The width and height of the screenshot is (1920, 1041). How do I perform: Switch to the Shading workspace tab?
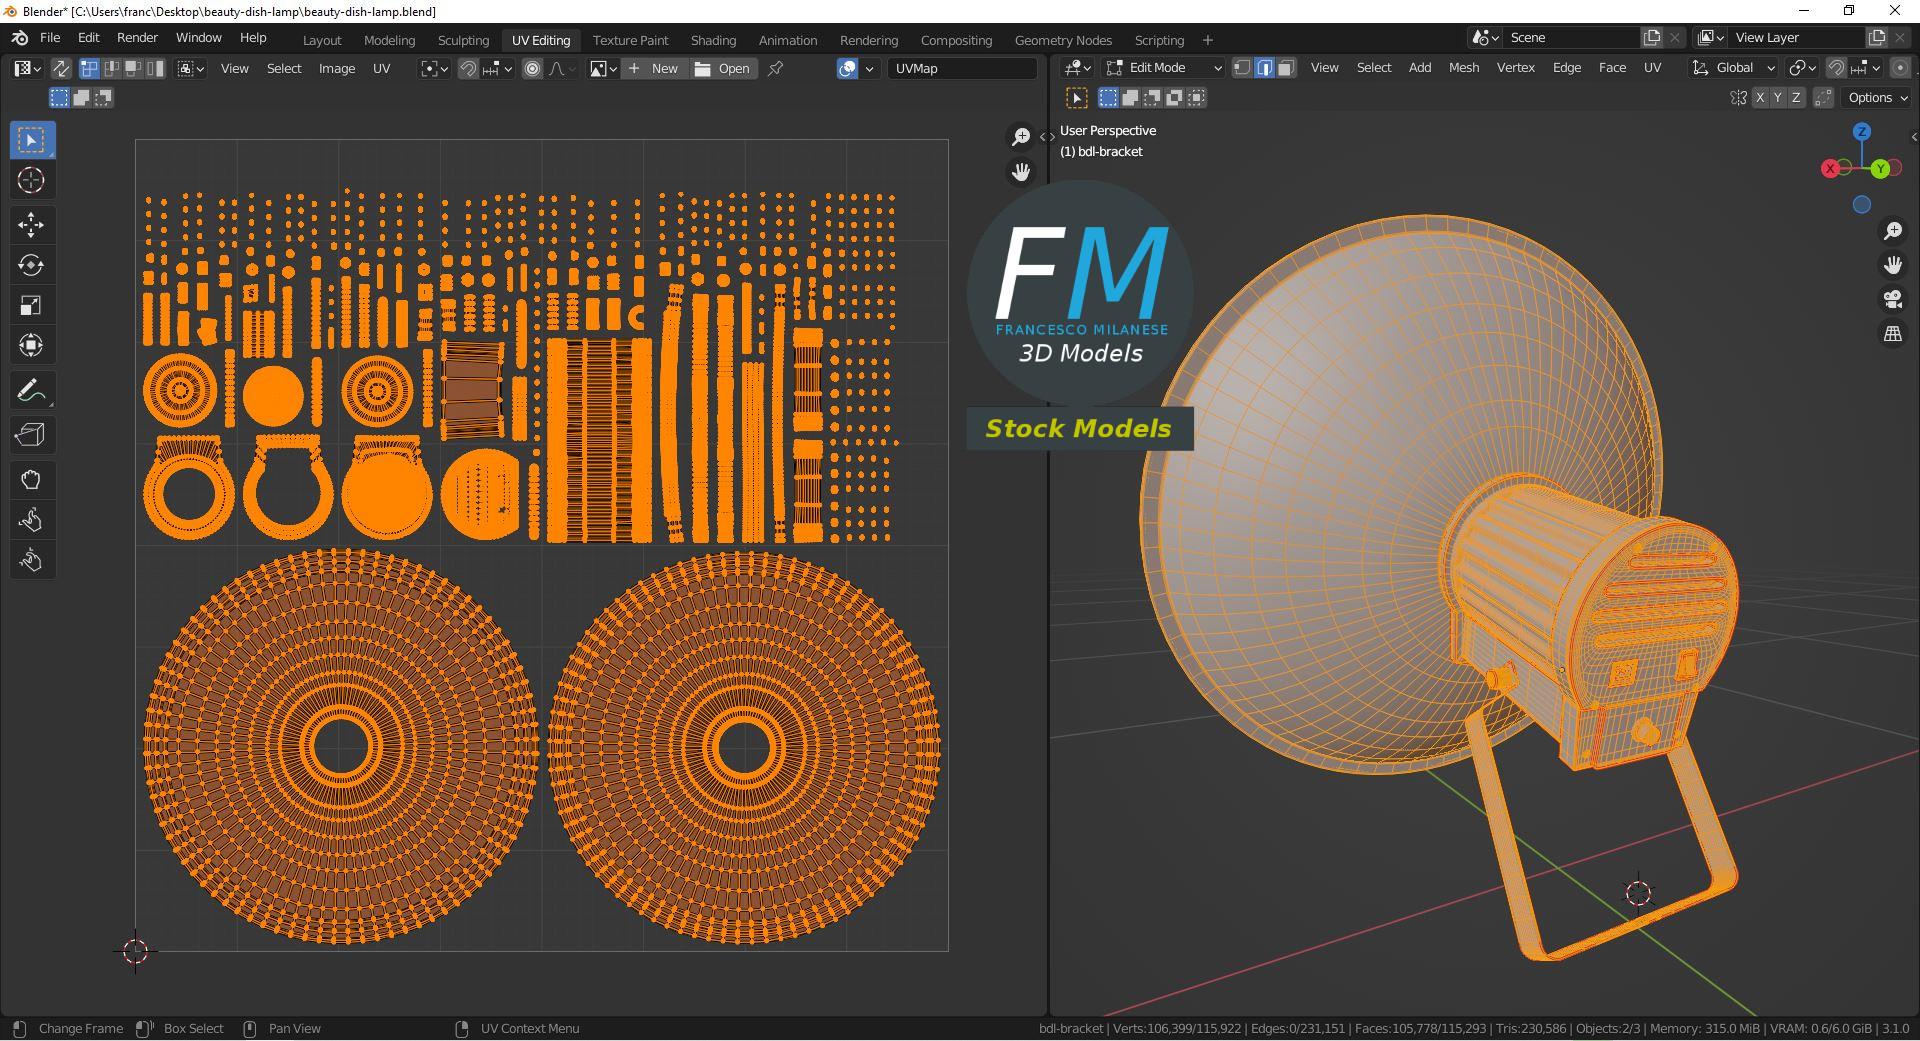pyautogui.click(x=713, y=40)
